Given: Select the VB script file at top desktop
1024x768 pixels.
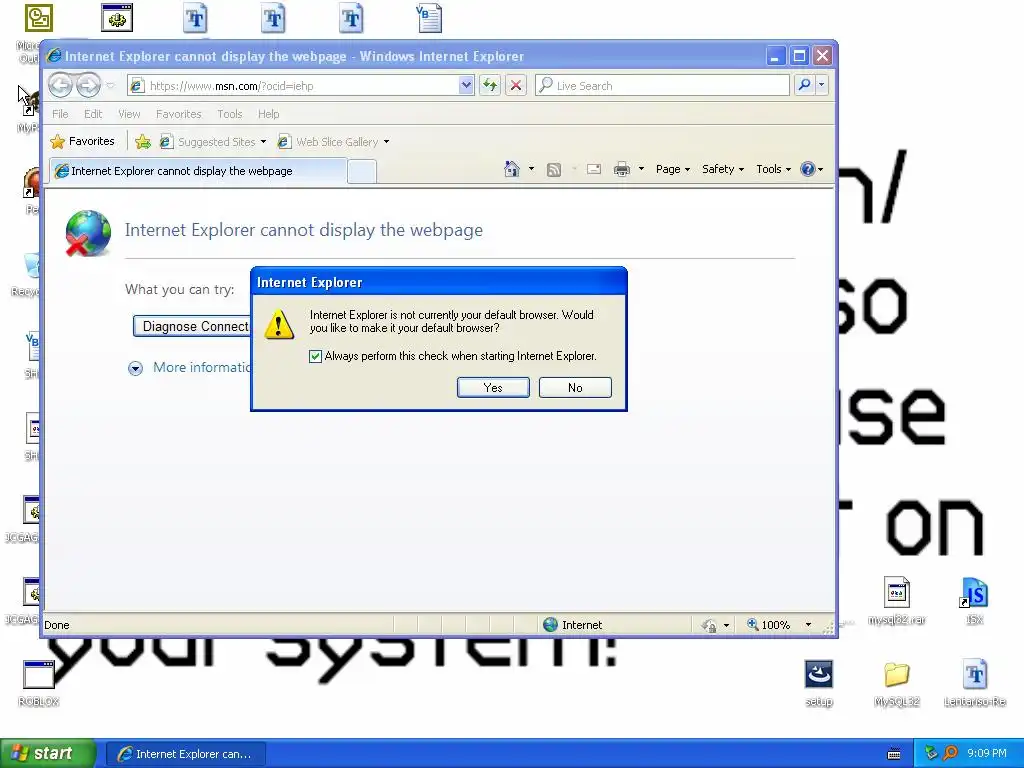Looking at the screenshot, I should click(x=429, y=18).
